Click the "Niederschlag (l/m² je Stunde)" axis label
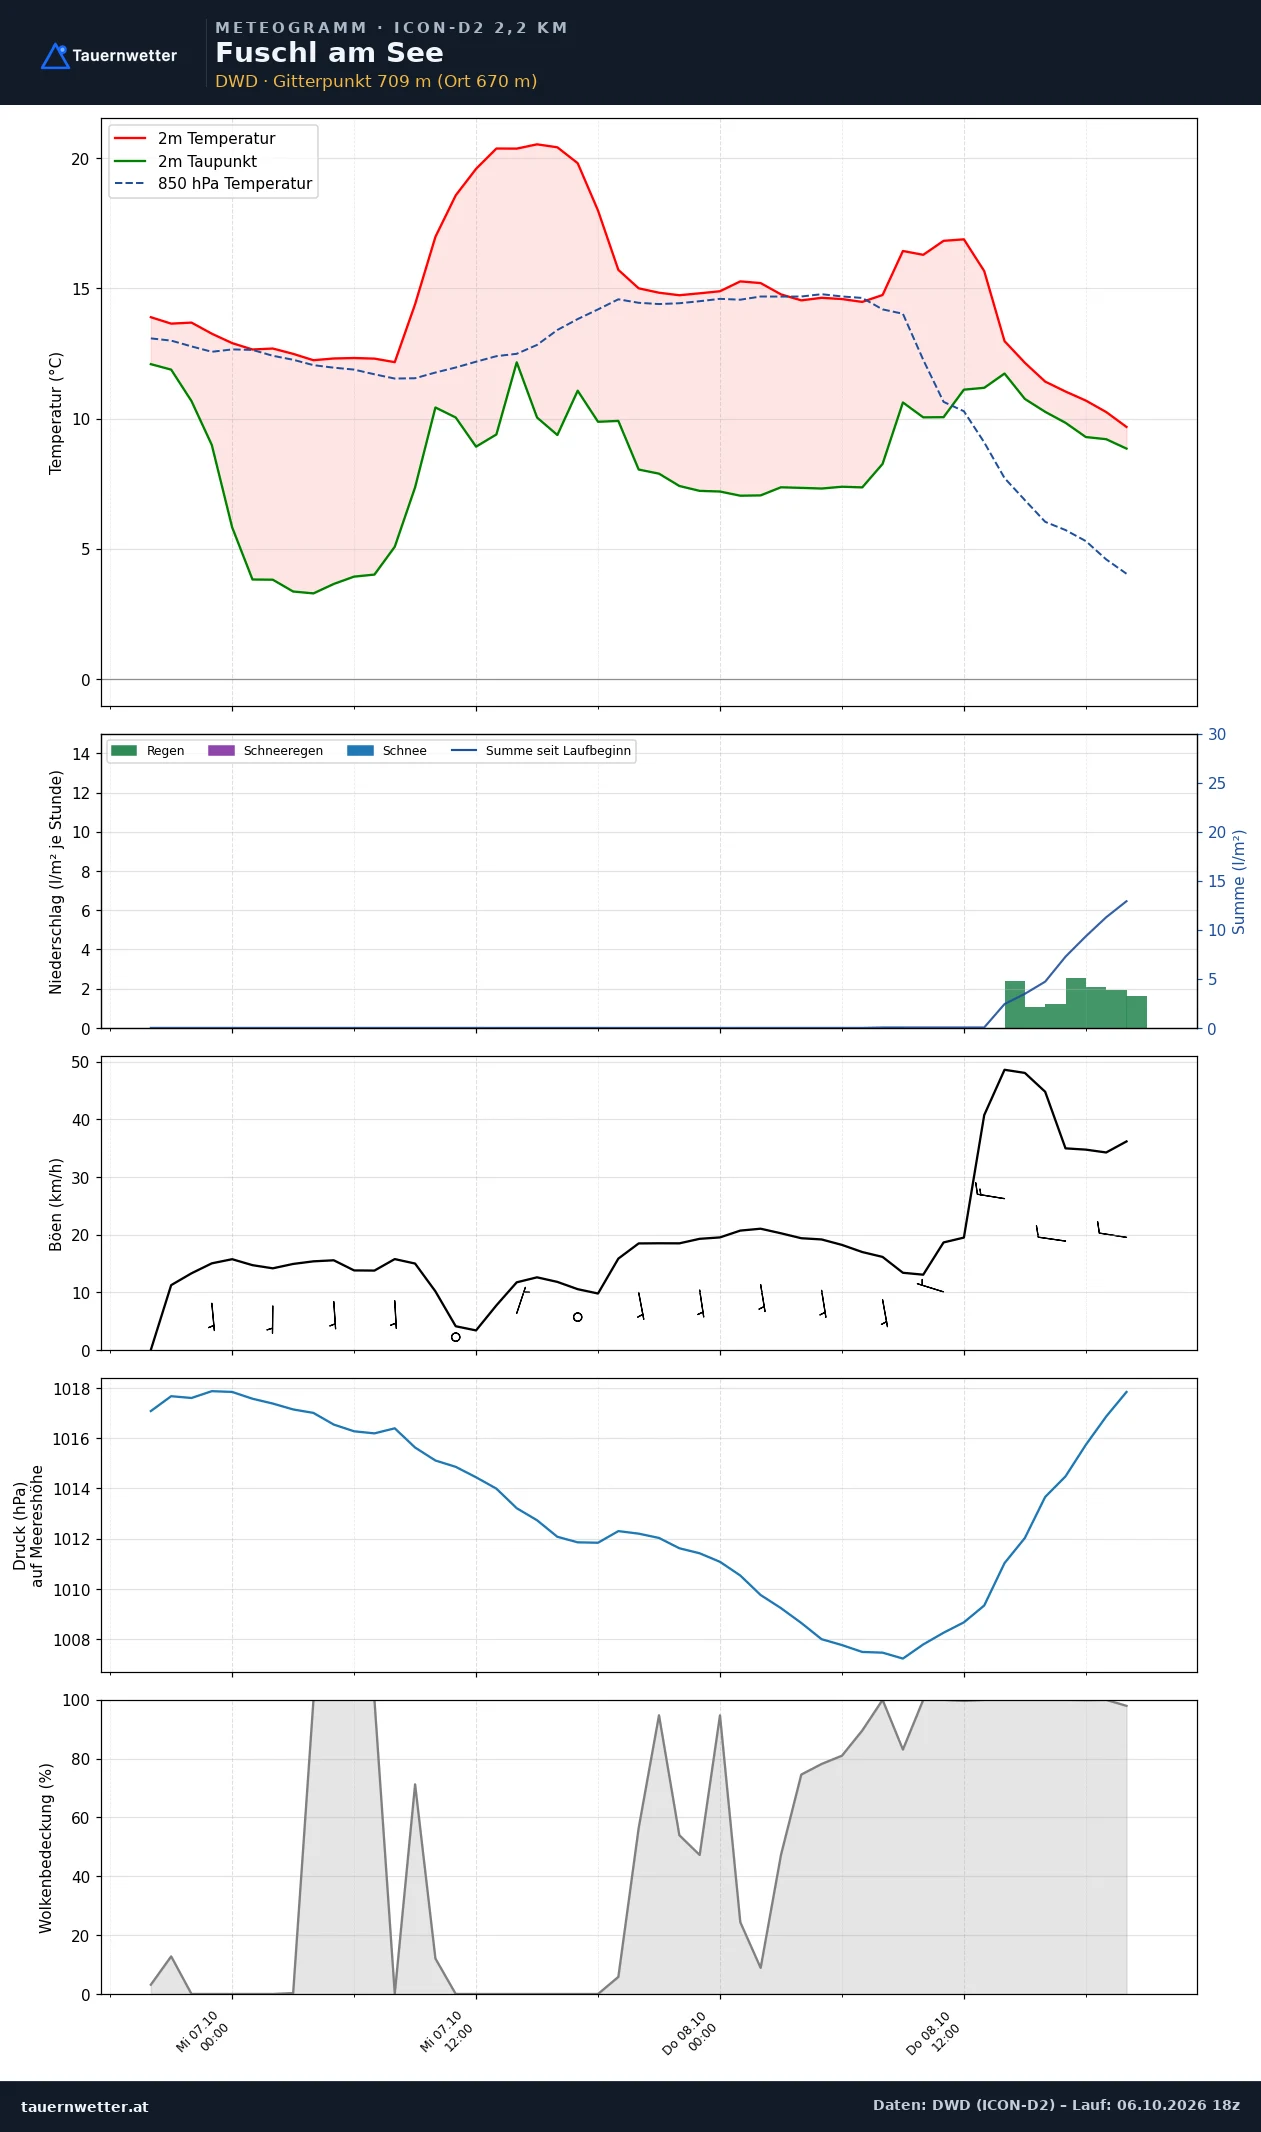Image resolution: width=1261 pixels, height=2132 pixels. tap(56, 882)
